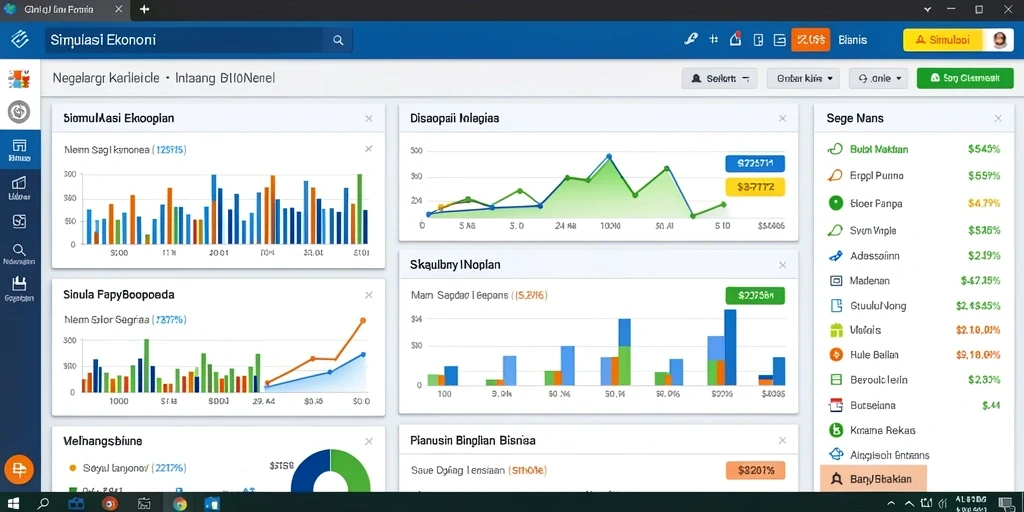This screenshot has height=512, width=1024.
Task: Open the circular gray icon in the left sidebar
Action: coord(19,112)
